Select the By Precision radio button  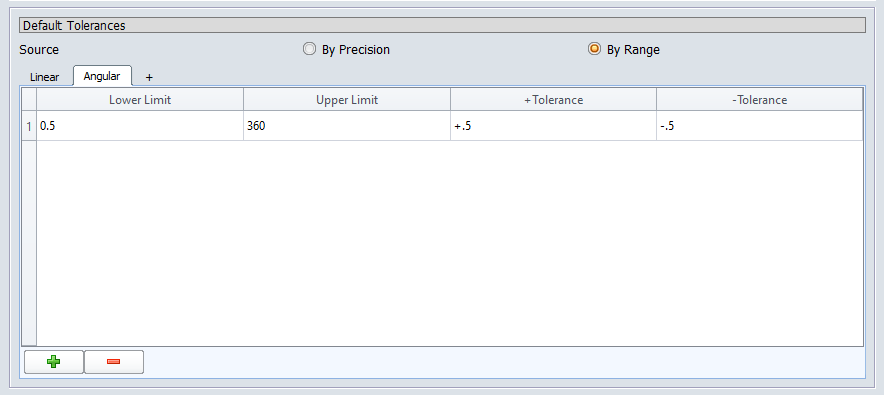(x=309, y=49)
